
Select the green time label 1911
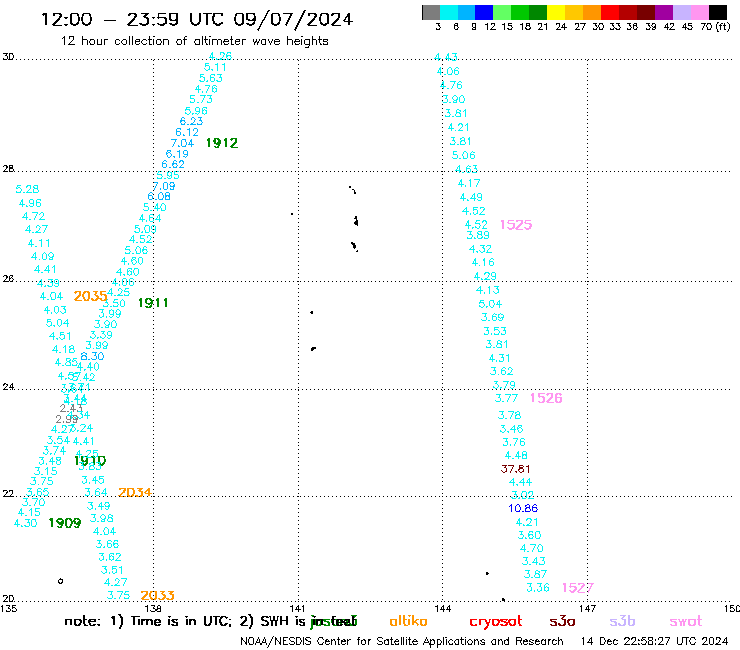[153, 303]
